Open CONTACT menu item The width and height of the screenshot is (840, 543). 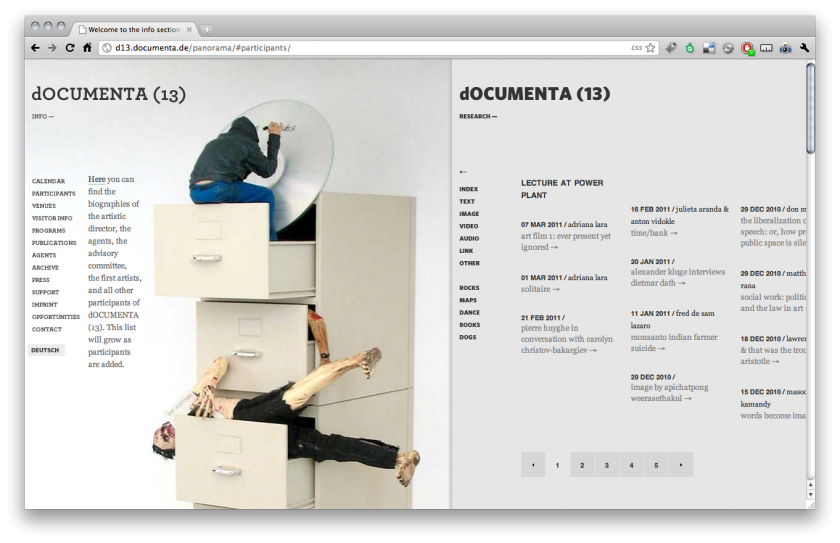point(47,329)
